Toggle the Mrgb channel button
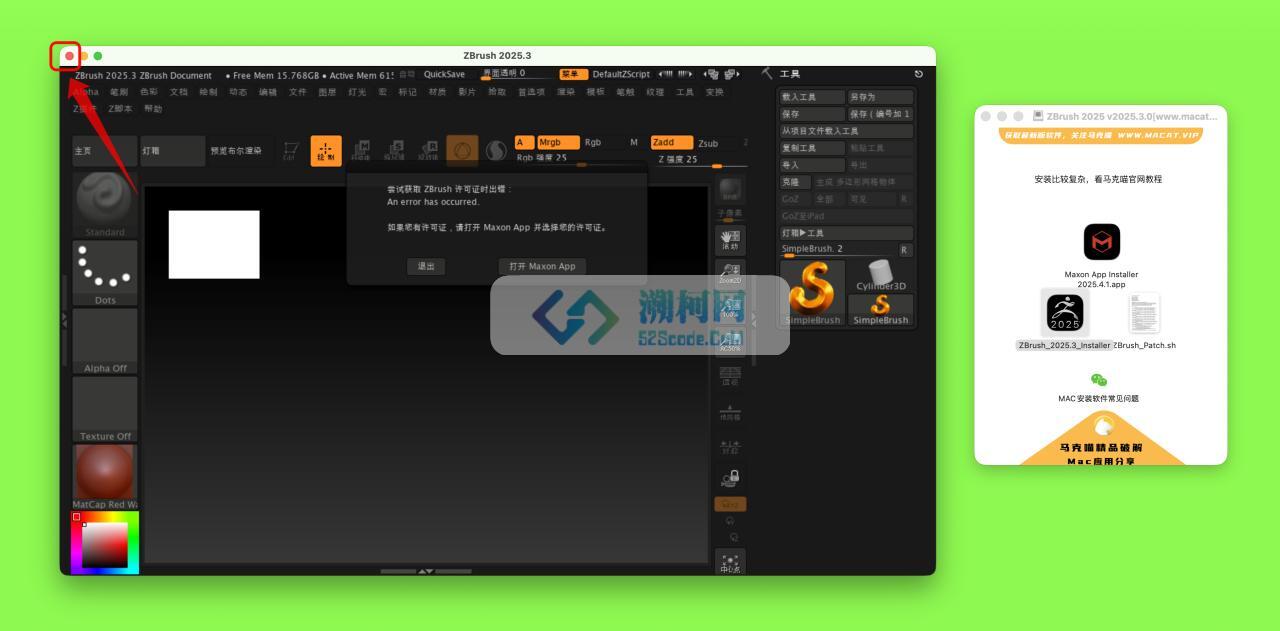The height and width of the screenshot is (631, 1280). pos(558,142)
